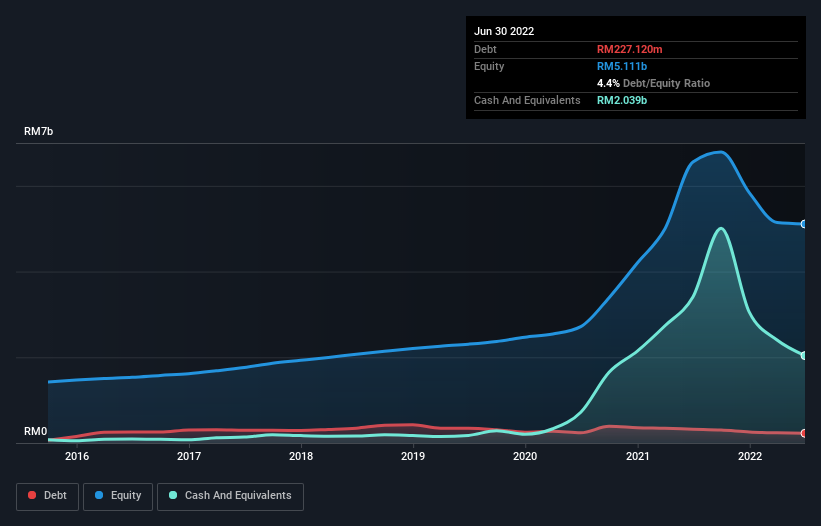
Task: Click the 4.4% Debt/Equity Ratio text
Action: click(x=653, y=83)
